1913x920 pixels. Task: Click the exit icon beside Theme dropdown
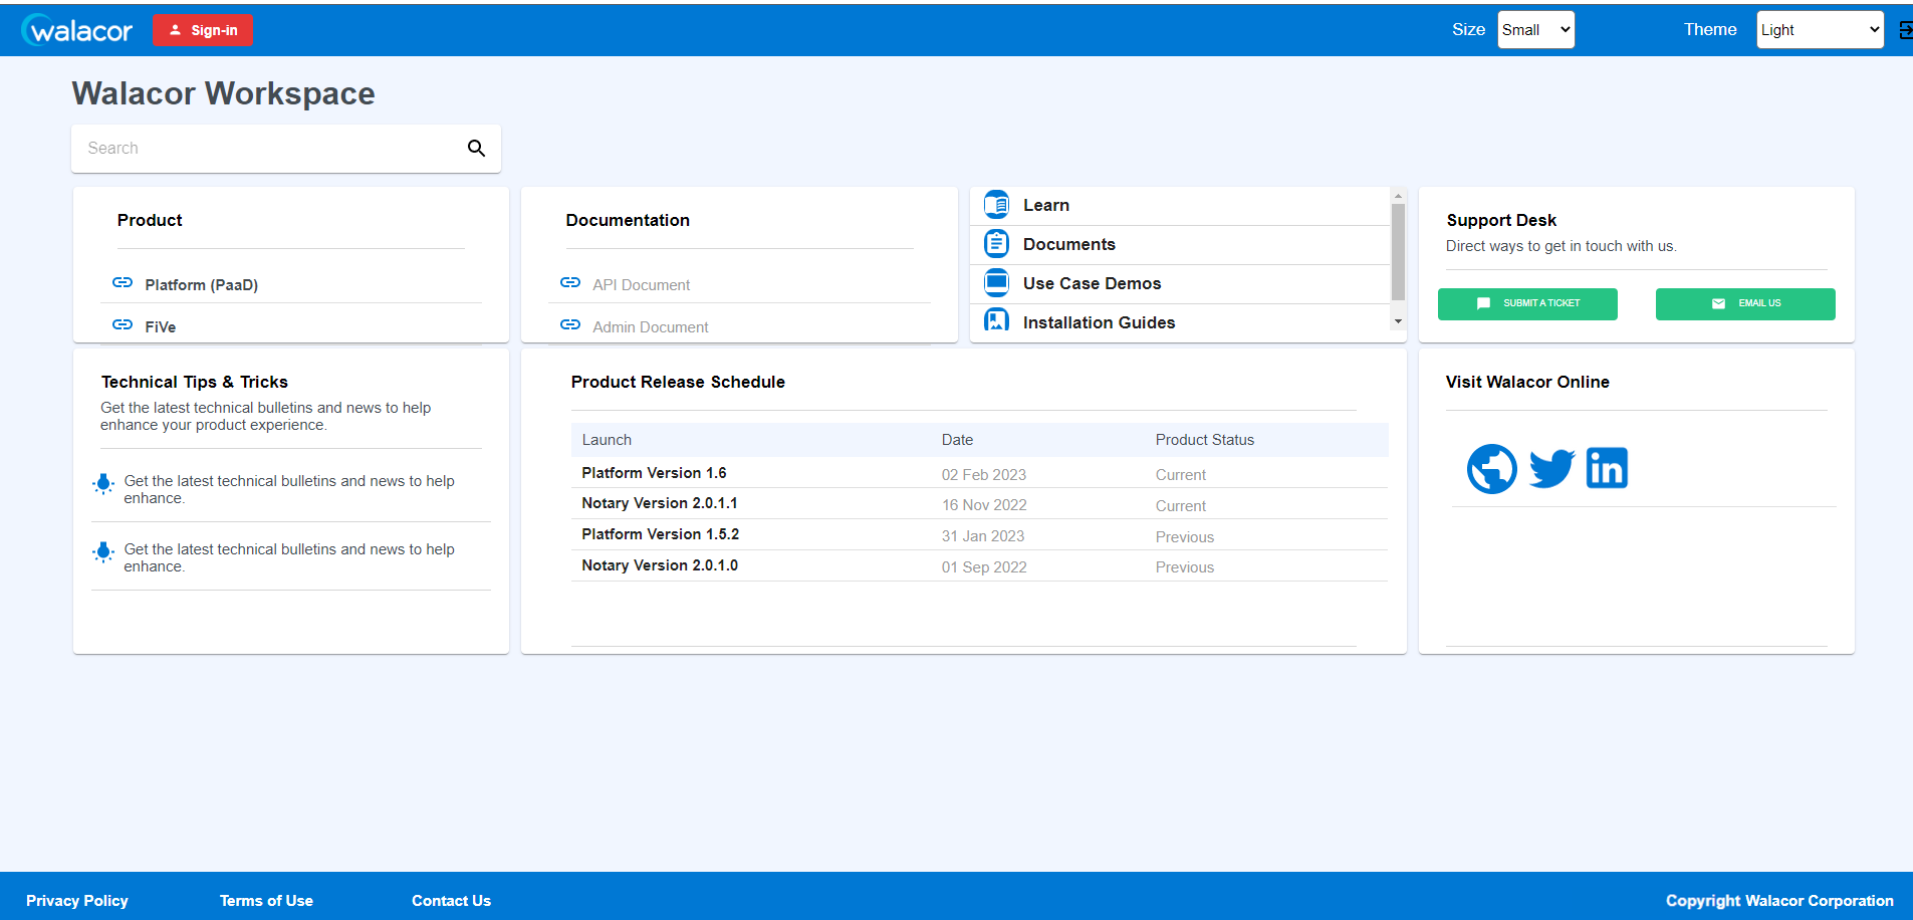(1905, 30)
